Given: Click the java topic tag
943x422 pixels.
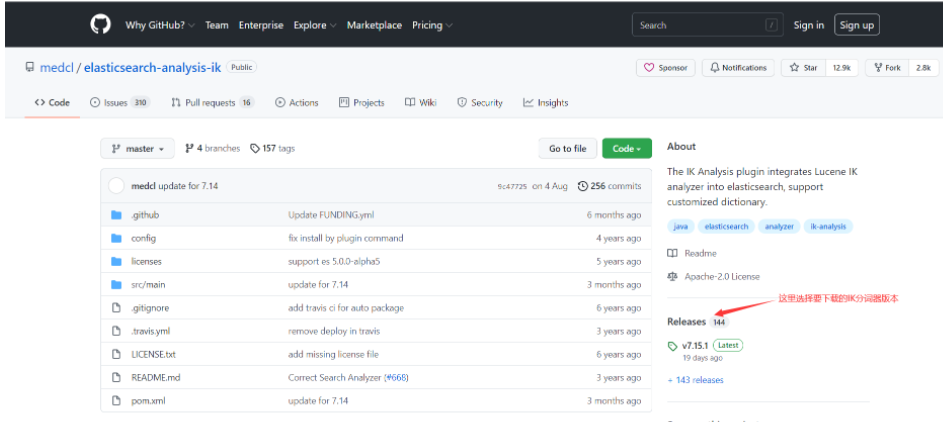Looking at the screenshot, I should tap(681, 227).
